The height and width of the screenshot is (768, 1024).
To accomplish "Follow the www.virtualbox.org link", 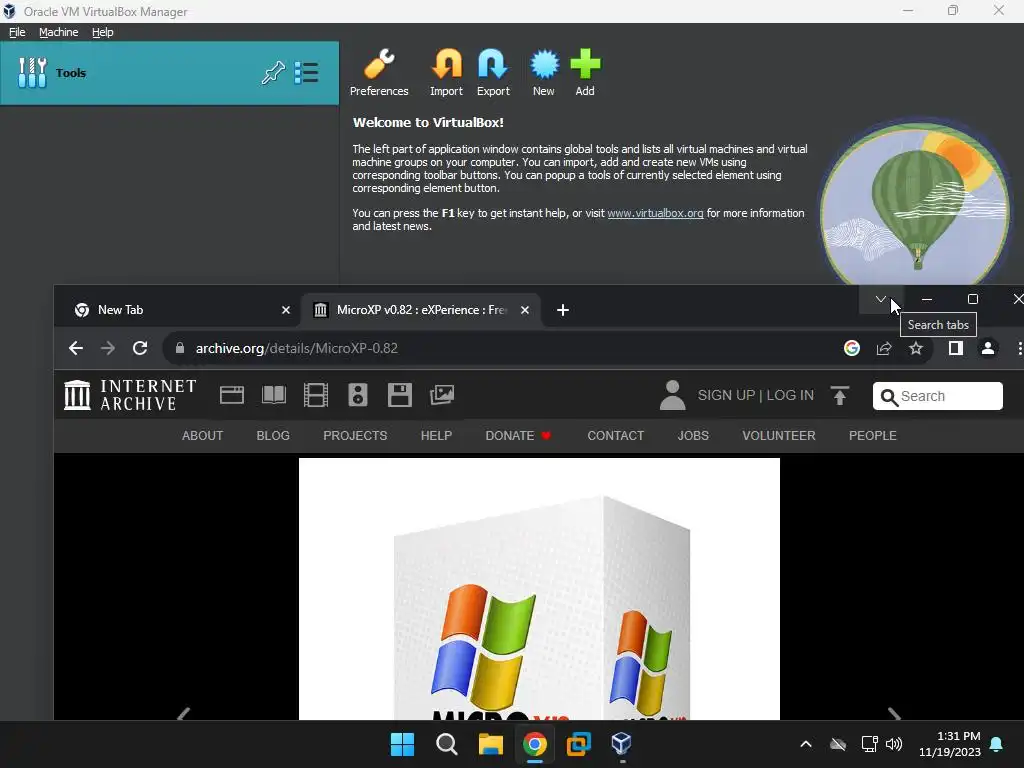I will point(655,213).
